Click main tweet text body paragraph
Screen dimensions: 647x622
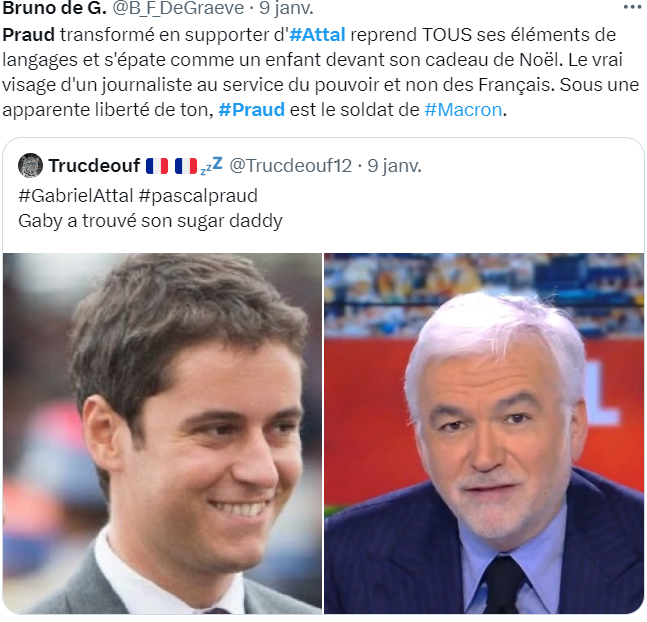pyautogui.click(x=321, y=72)
